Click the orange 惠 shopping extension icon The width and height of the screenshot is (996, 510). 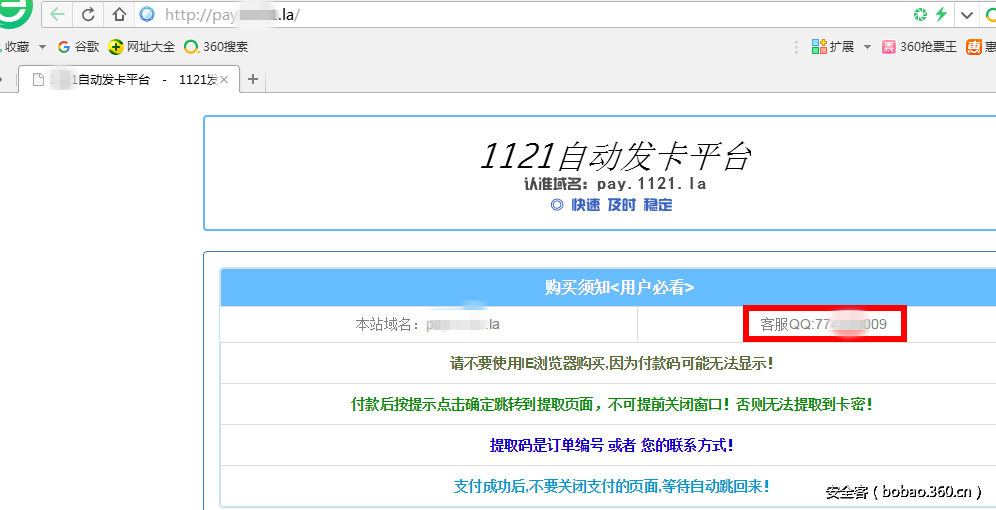pyautogui.click(x=974, y=46)
